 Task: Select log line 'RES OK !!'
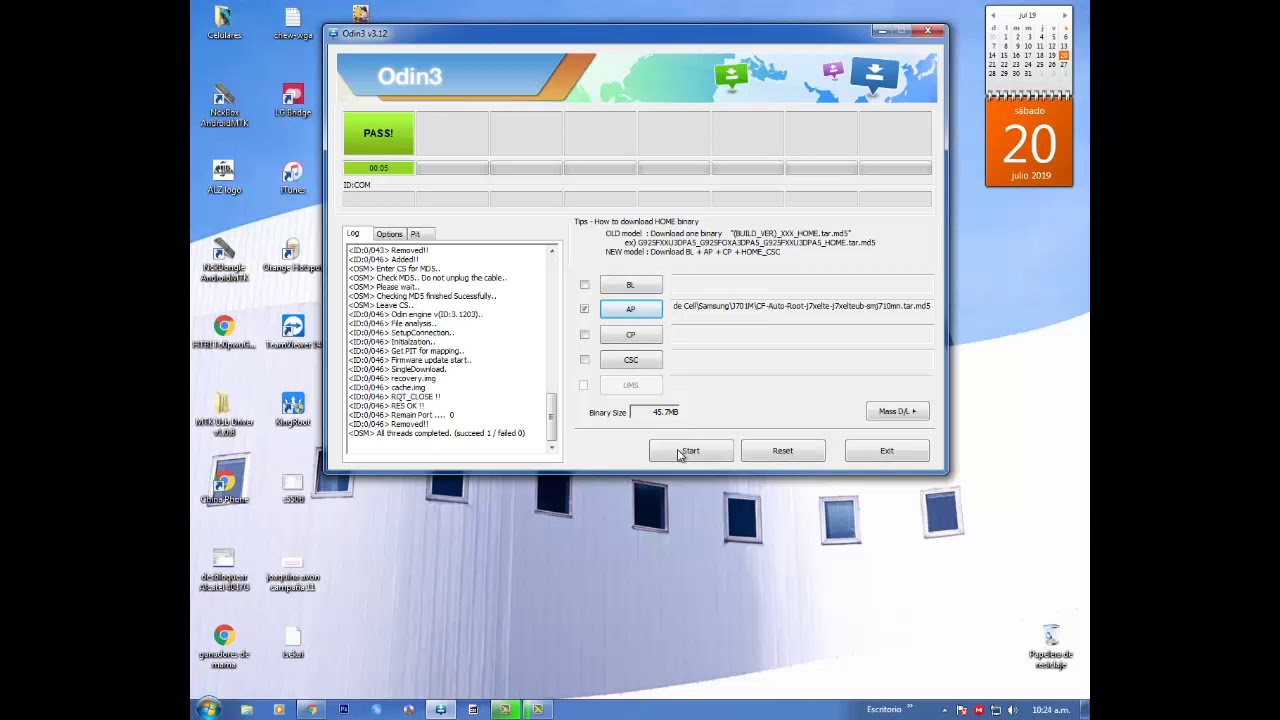coord(386,405)
